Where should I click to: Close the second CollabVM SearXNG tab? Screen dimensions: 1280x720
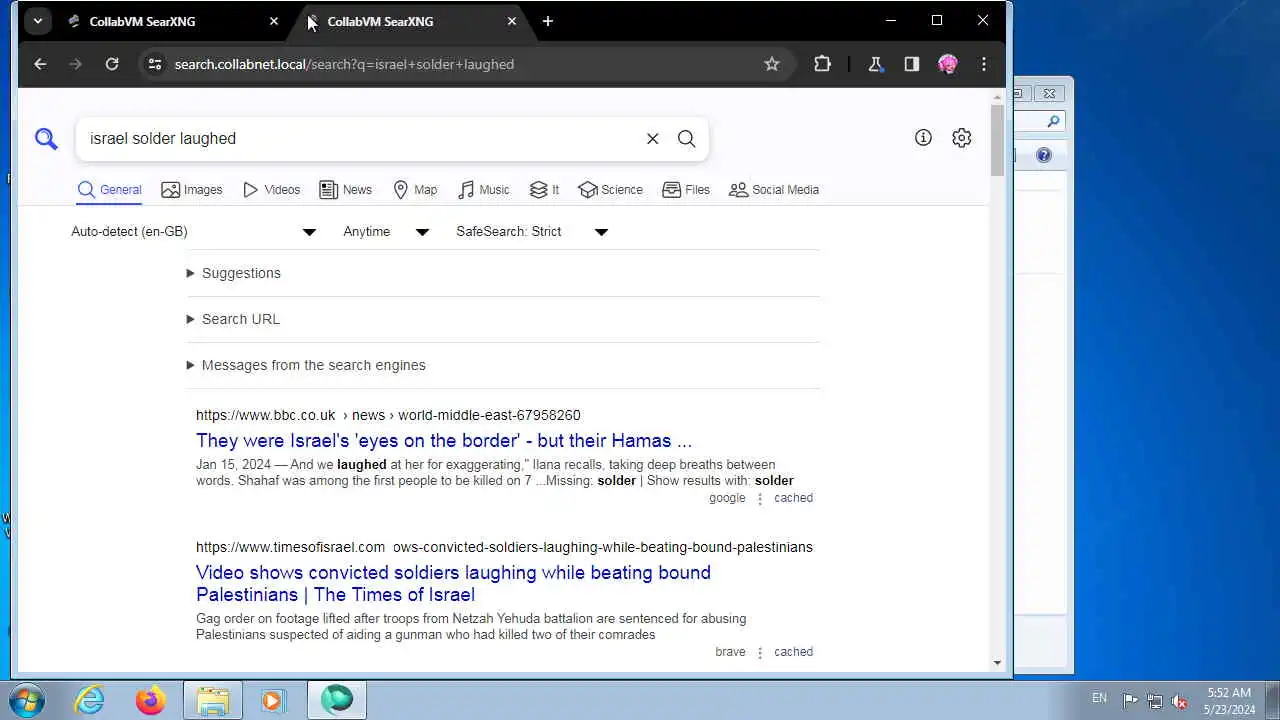pos(512,21)
